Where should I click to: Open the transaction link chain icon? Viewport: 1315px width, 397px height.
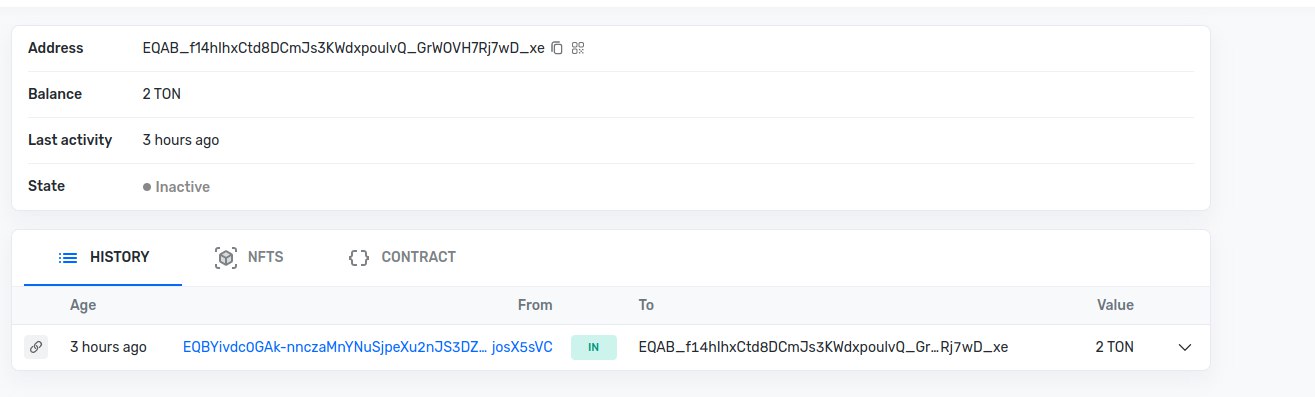(x=36, y=347)
